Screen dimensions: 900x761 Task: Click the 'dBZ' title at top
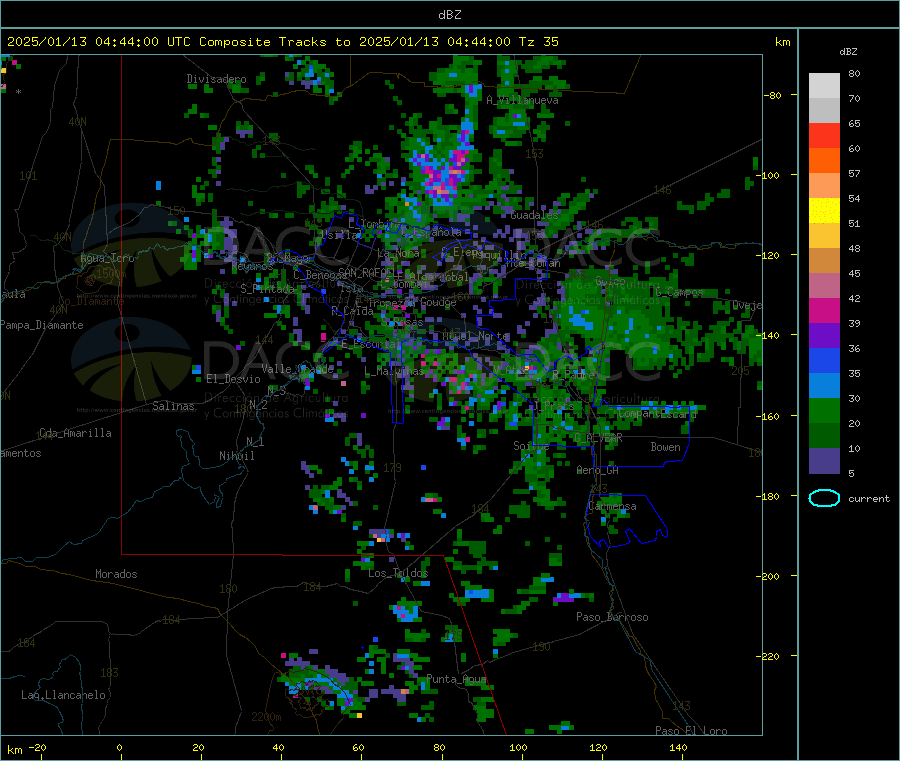(449, 15)
